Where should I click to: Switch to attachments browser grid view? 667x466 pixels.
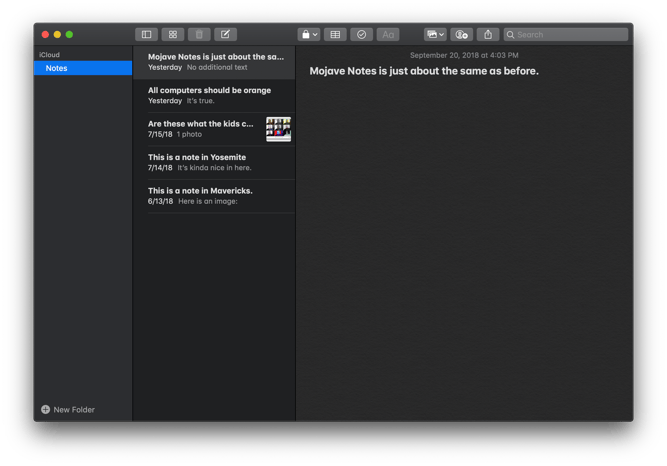tap(173, 34)
